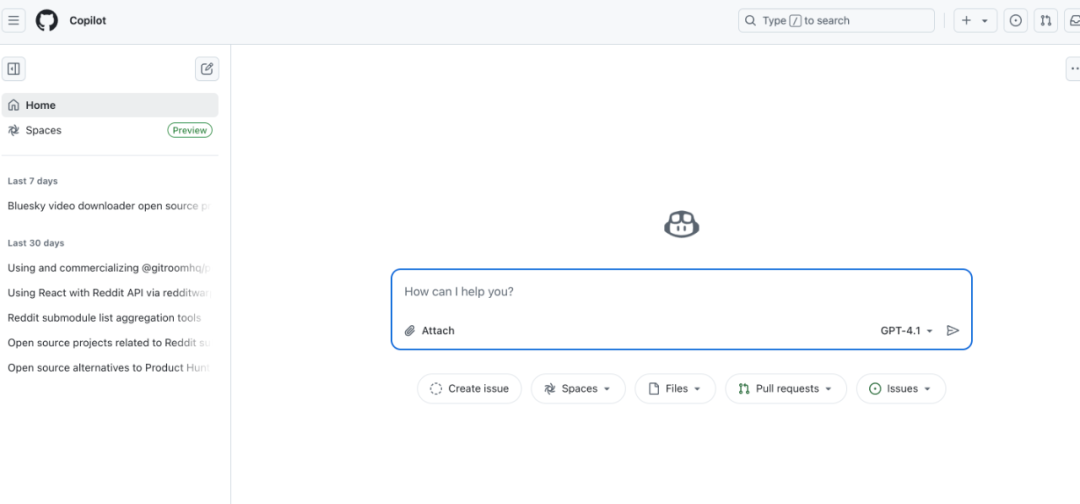This screenshot has height=504, width=1080.
Task: Open 'Bluesky video downloader open source' chat
Action: tap(110, 206)
